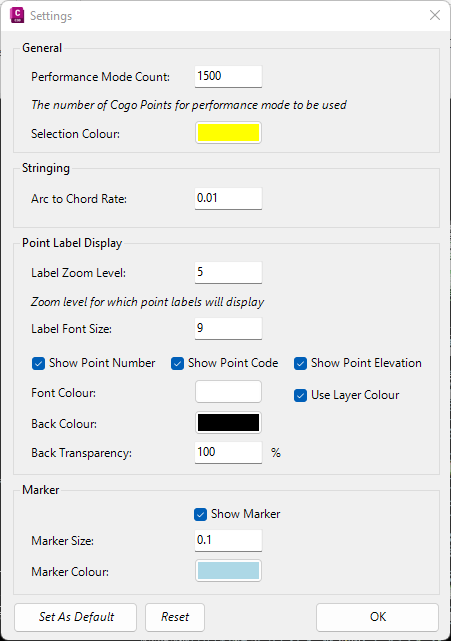The height and width of the screenshot is (641, 451).
Task: Click the Label Font Size box
Action: 228,329
